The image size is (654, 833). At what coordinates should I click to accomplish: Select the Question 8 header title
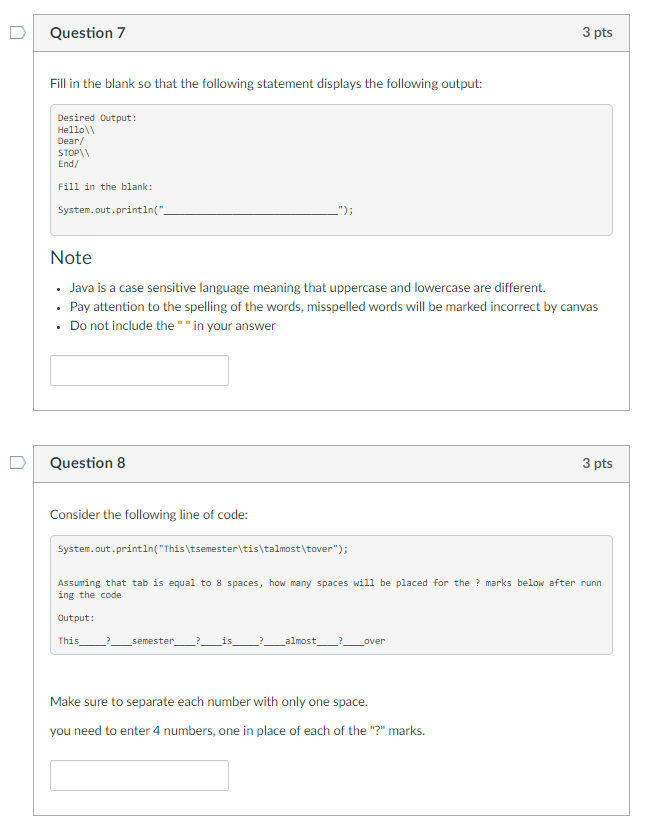pyautogui.click(x=88, y=463)
